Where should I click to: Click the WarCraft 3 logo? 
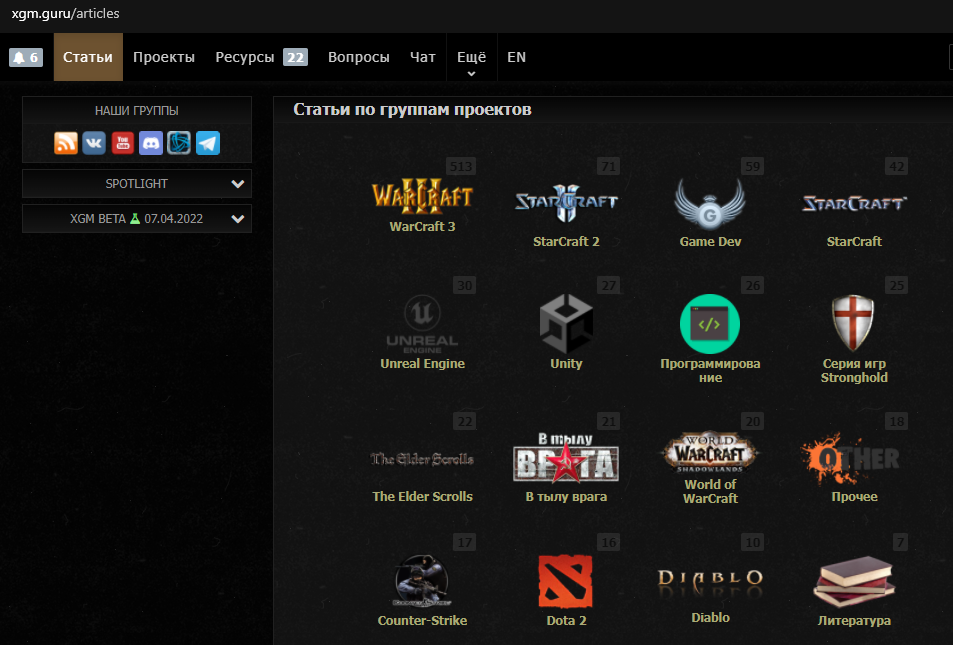(422, 196)
